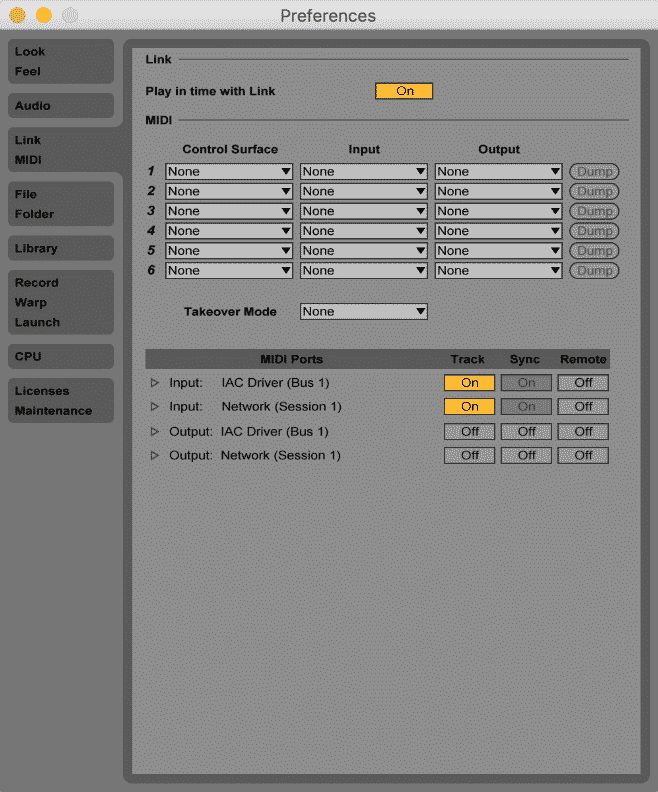Expand Output Network (Session 1) entry
The width and height of the screenshot is (658, 792).
(x=154, y=456)
